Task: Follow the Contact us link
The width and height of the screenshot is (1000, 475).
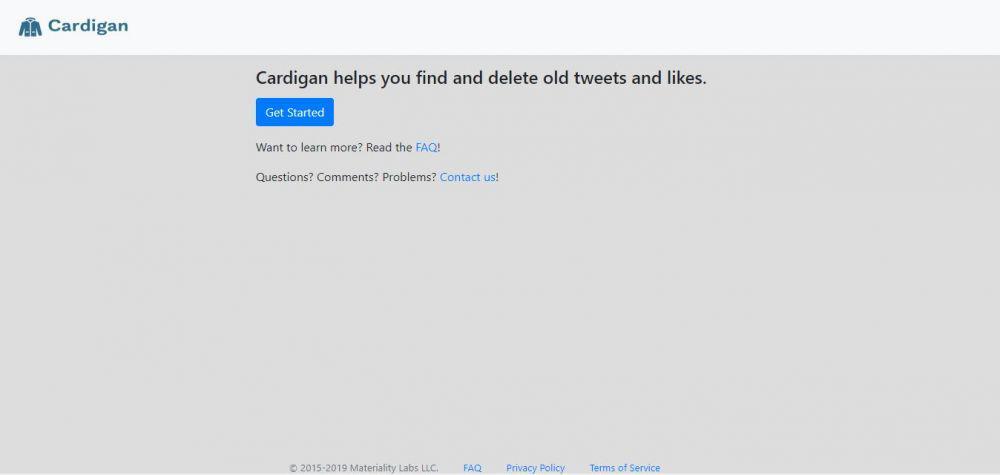Action: 467,177
